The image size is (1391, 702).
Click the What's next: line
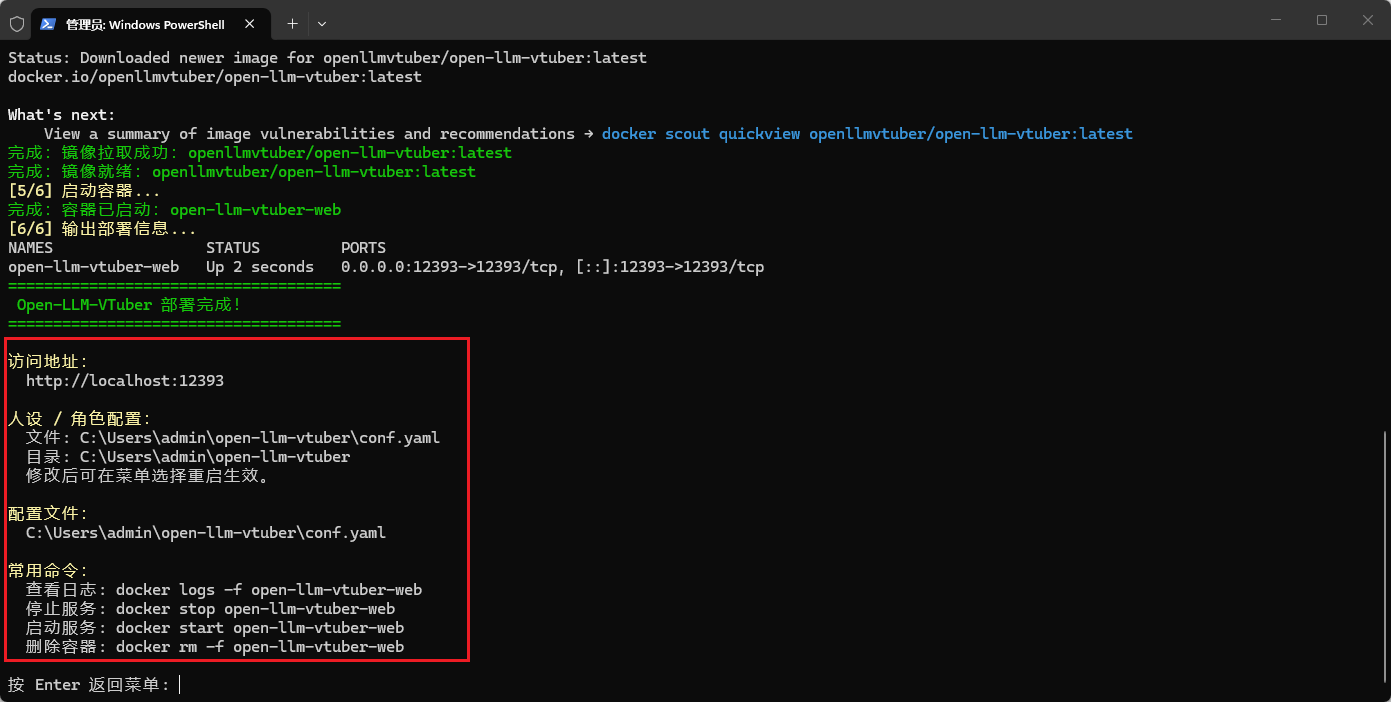click(62, 115)
